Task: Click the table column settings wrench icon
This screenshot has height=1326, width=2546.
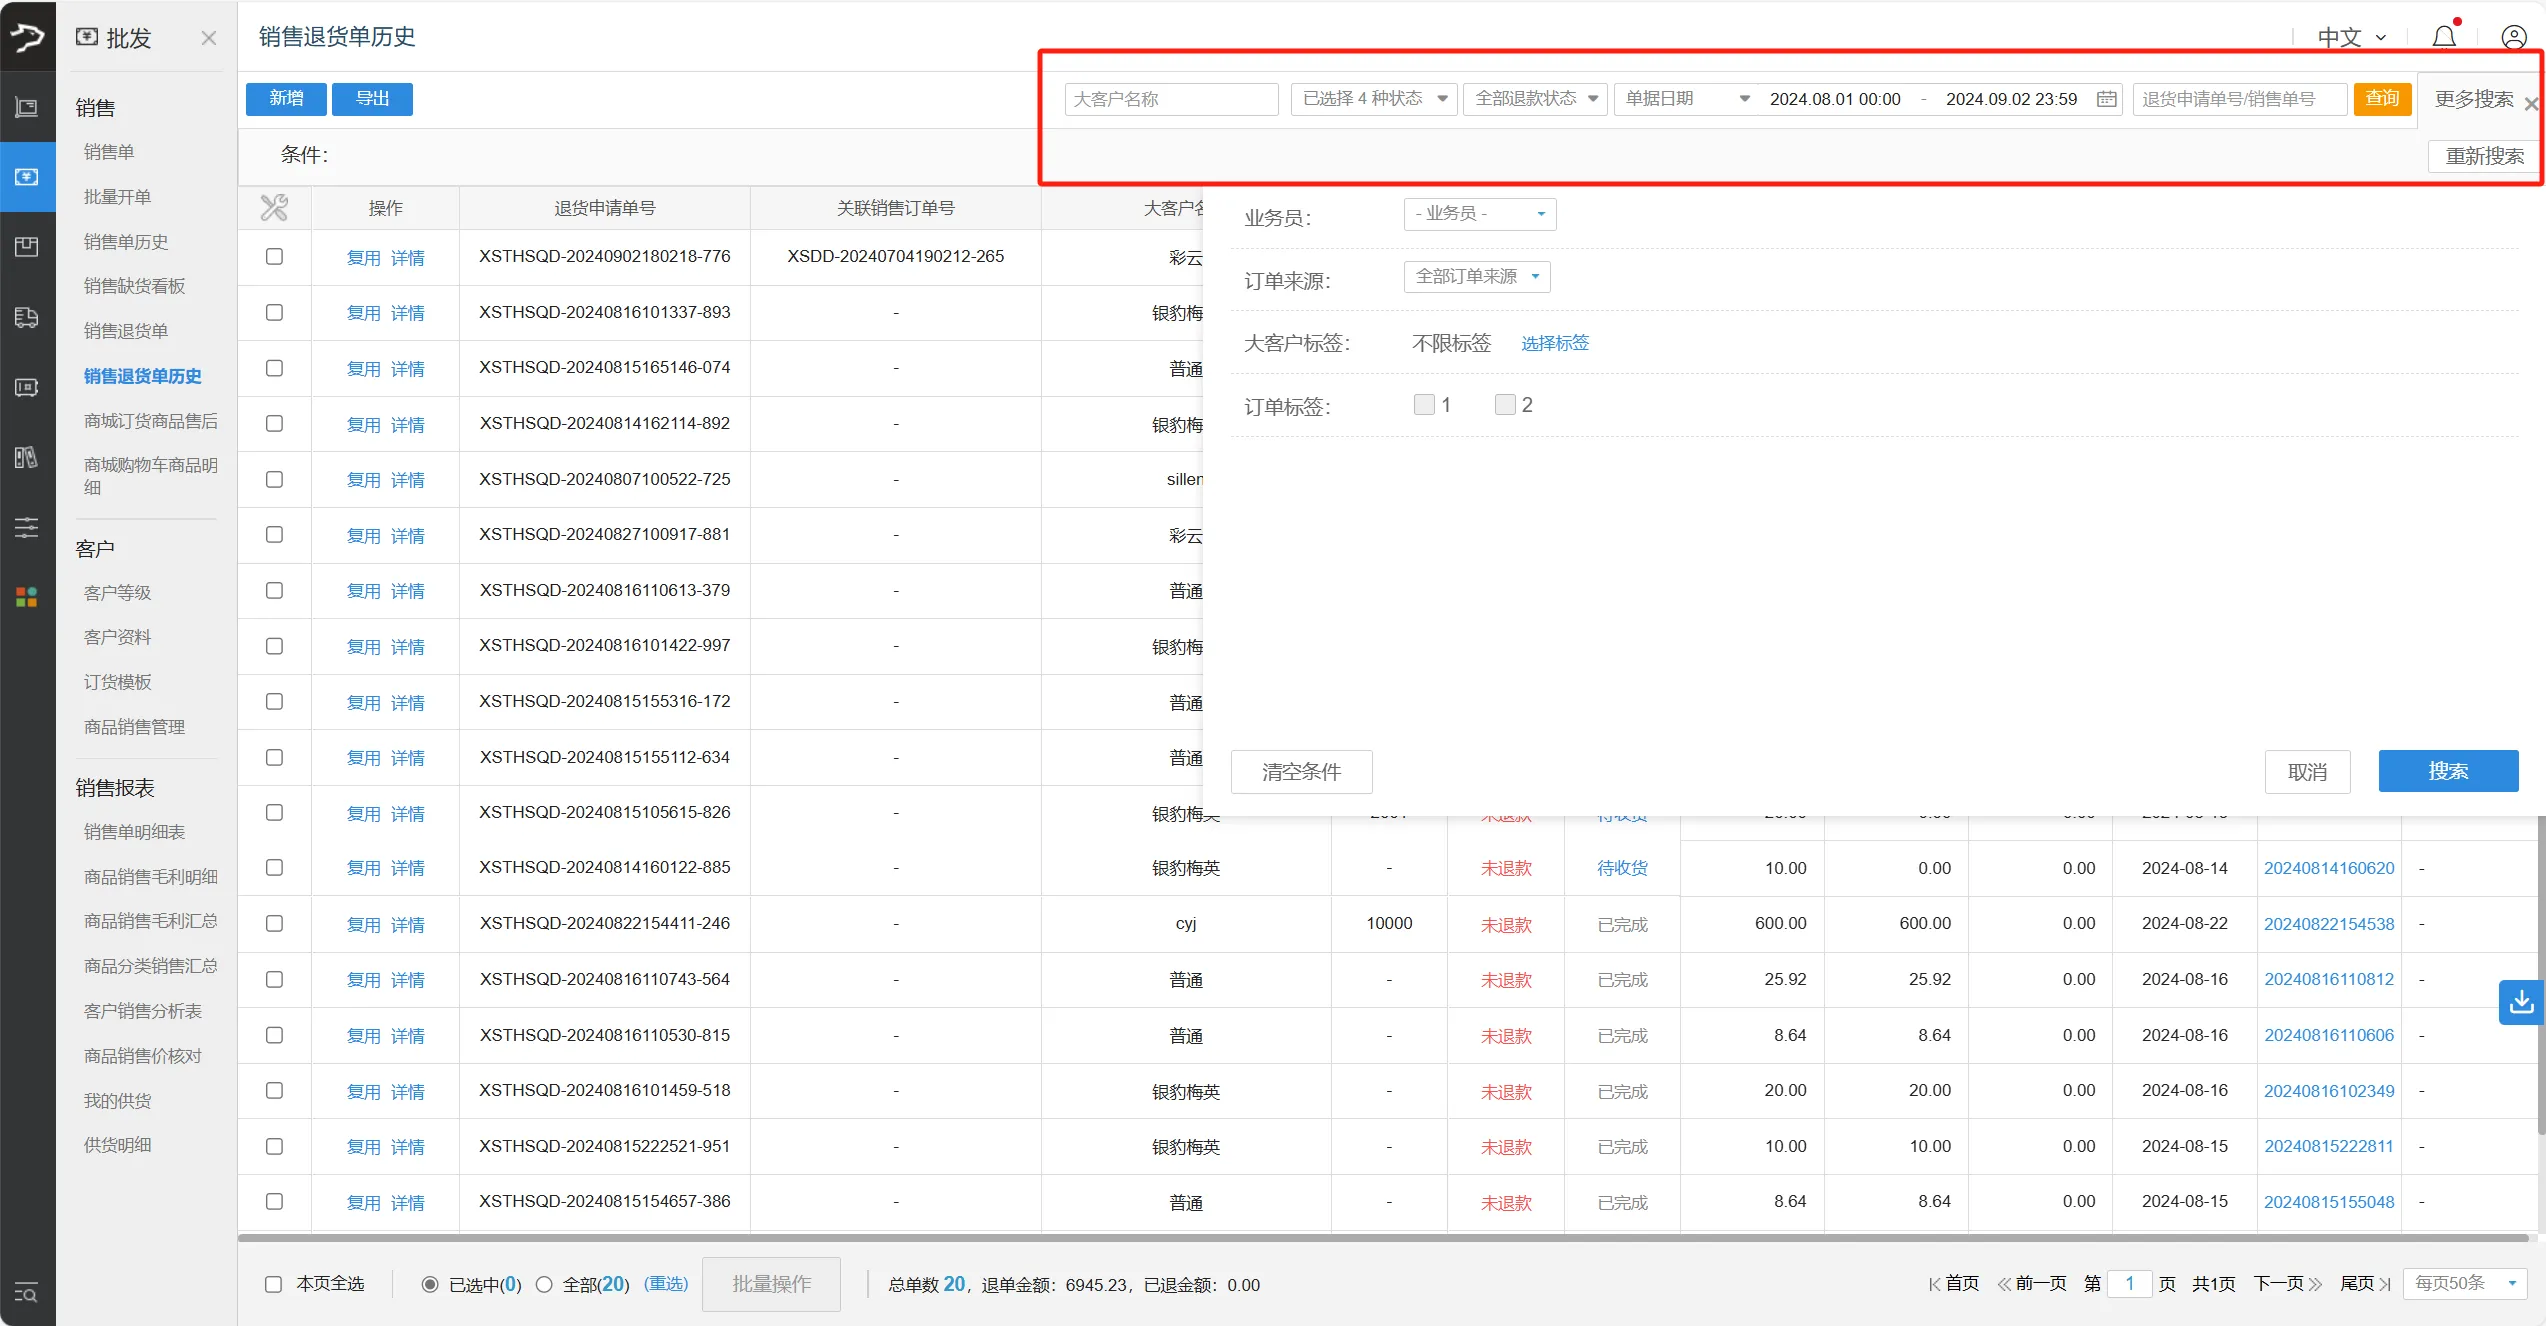Action: pyautogui.click(x=274, y=208)
